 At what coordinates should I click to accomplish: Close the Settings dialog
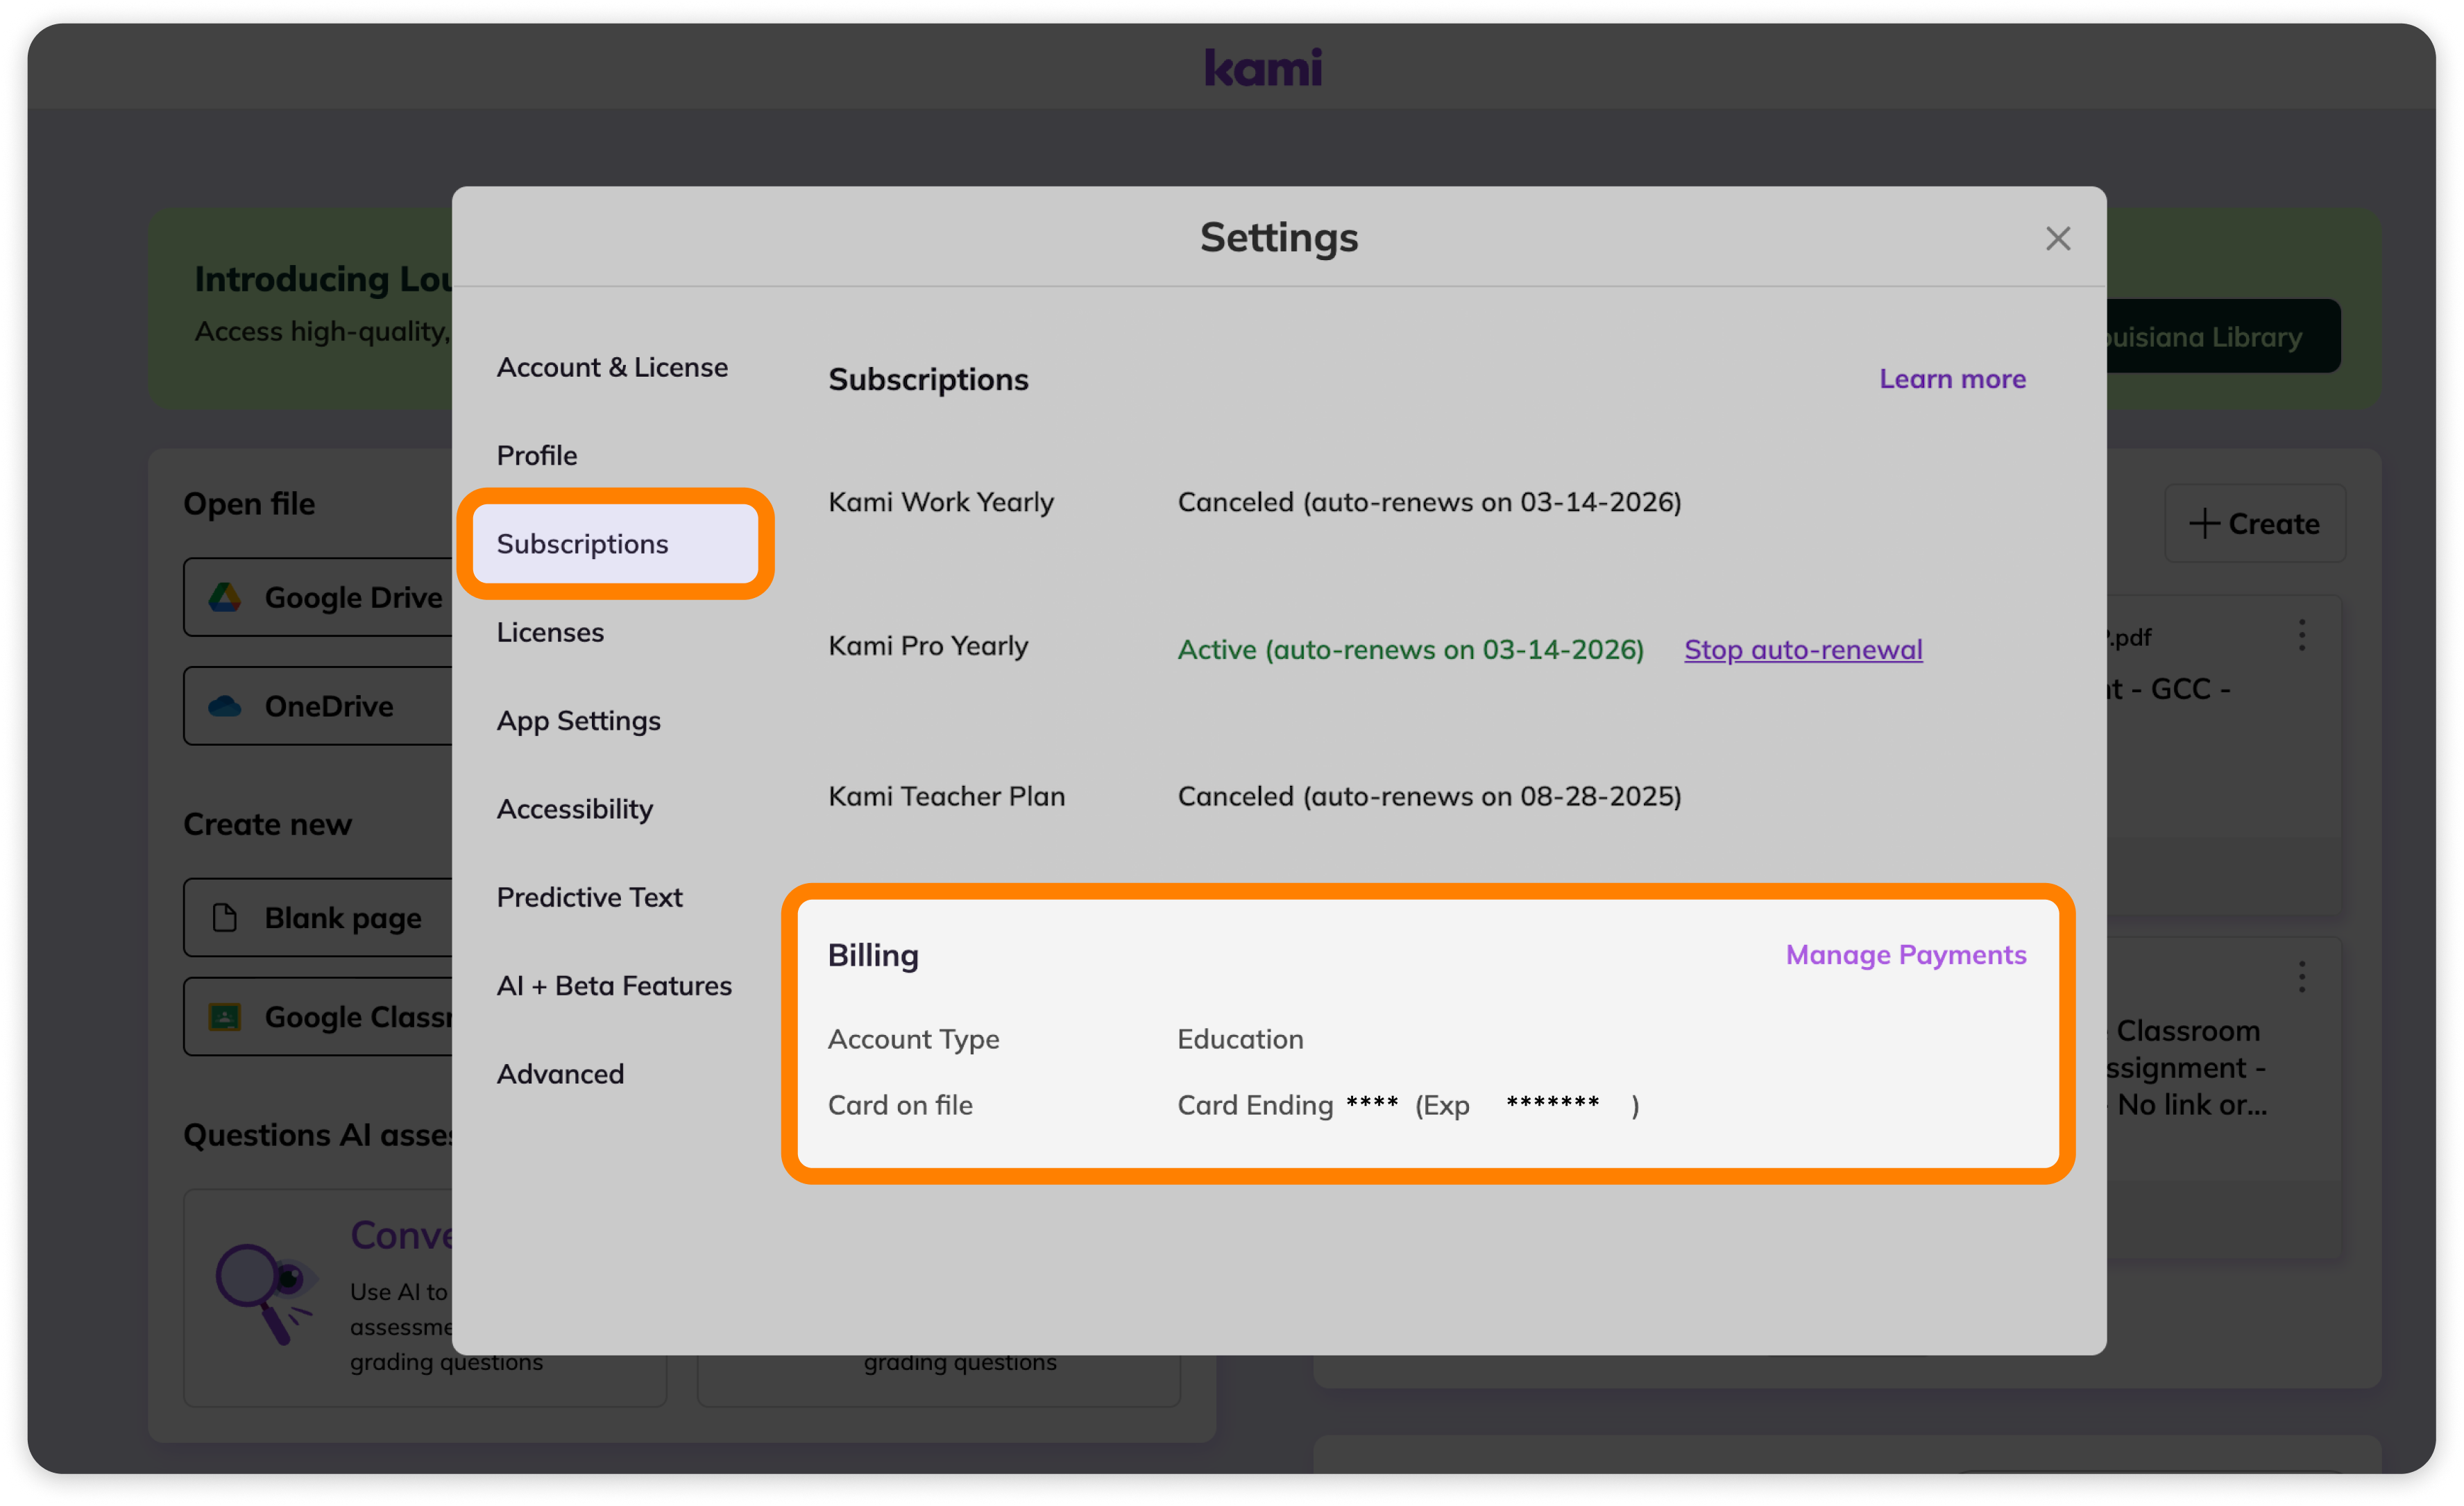click(x=2057, y=239)
